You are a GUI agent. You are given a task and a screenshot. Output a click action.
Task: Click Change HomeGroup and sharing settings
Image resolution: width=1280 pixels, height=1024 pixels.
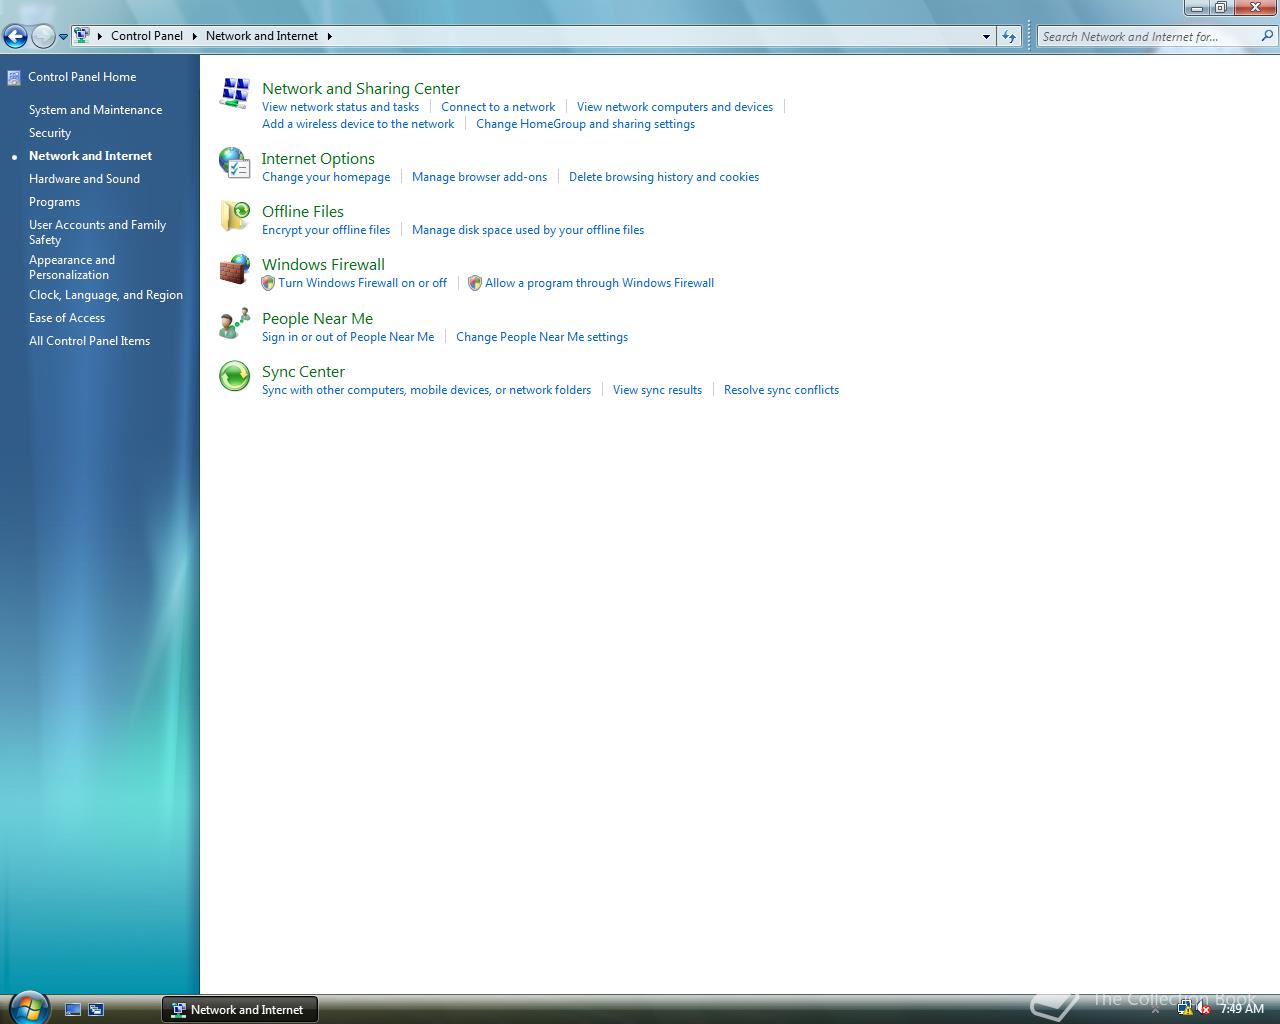[585, 124]
